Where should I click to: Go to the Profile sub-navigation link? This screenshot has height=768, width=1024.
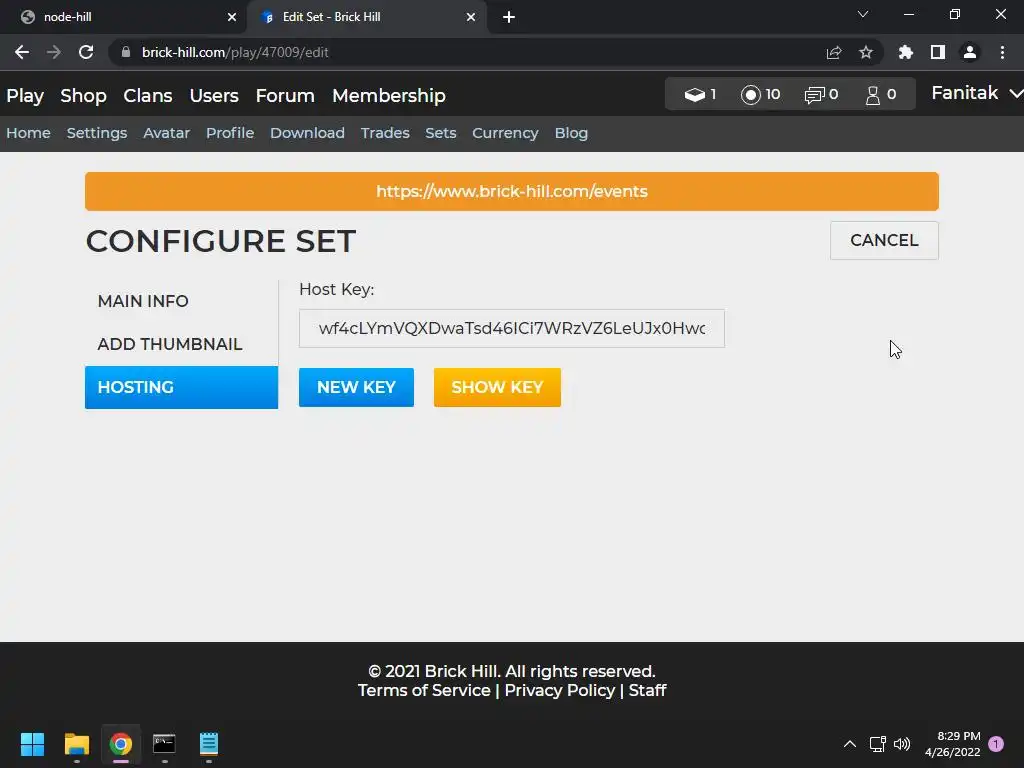coord(230,133)
